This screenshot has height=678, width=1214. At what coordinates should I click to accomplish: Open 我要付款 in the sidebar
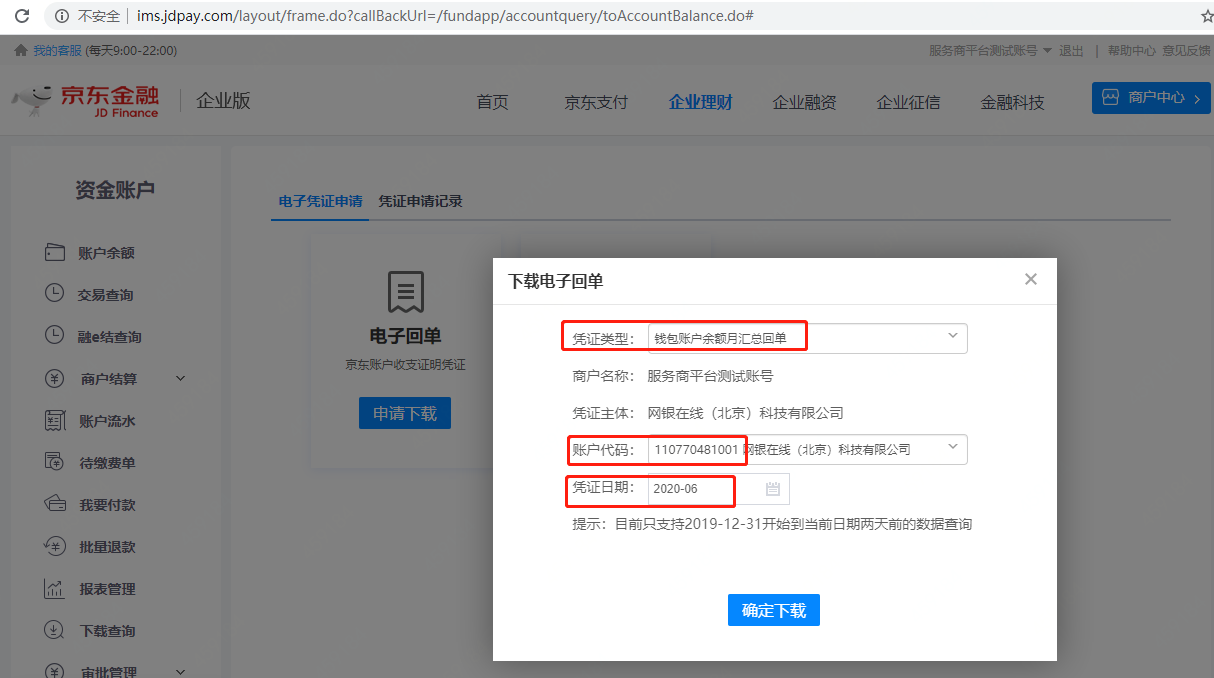click(107, 505)
